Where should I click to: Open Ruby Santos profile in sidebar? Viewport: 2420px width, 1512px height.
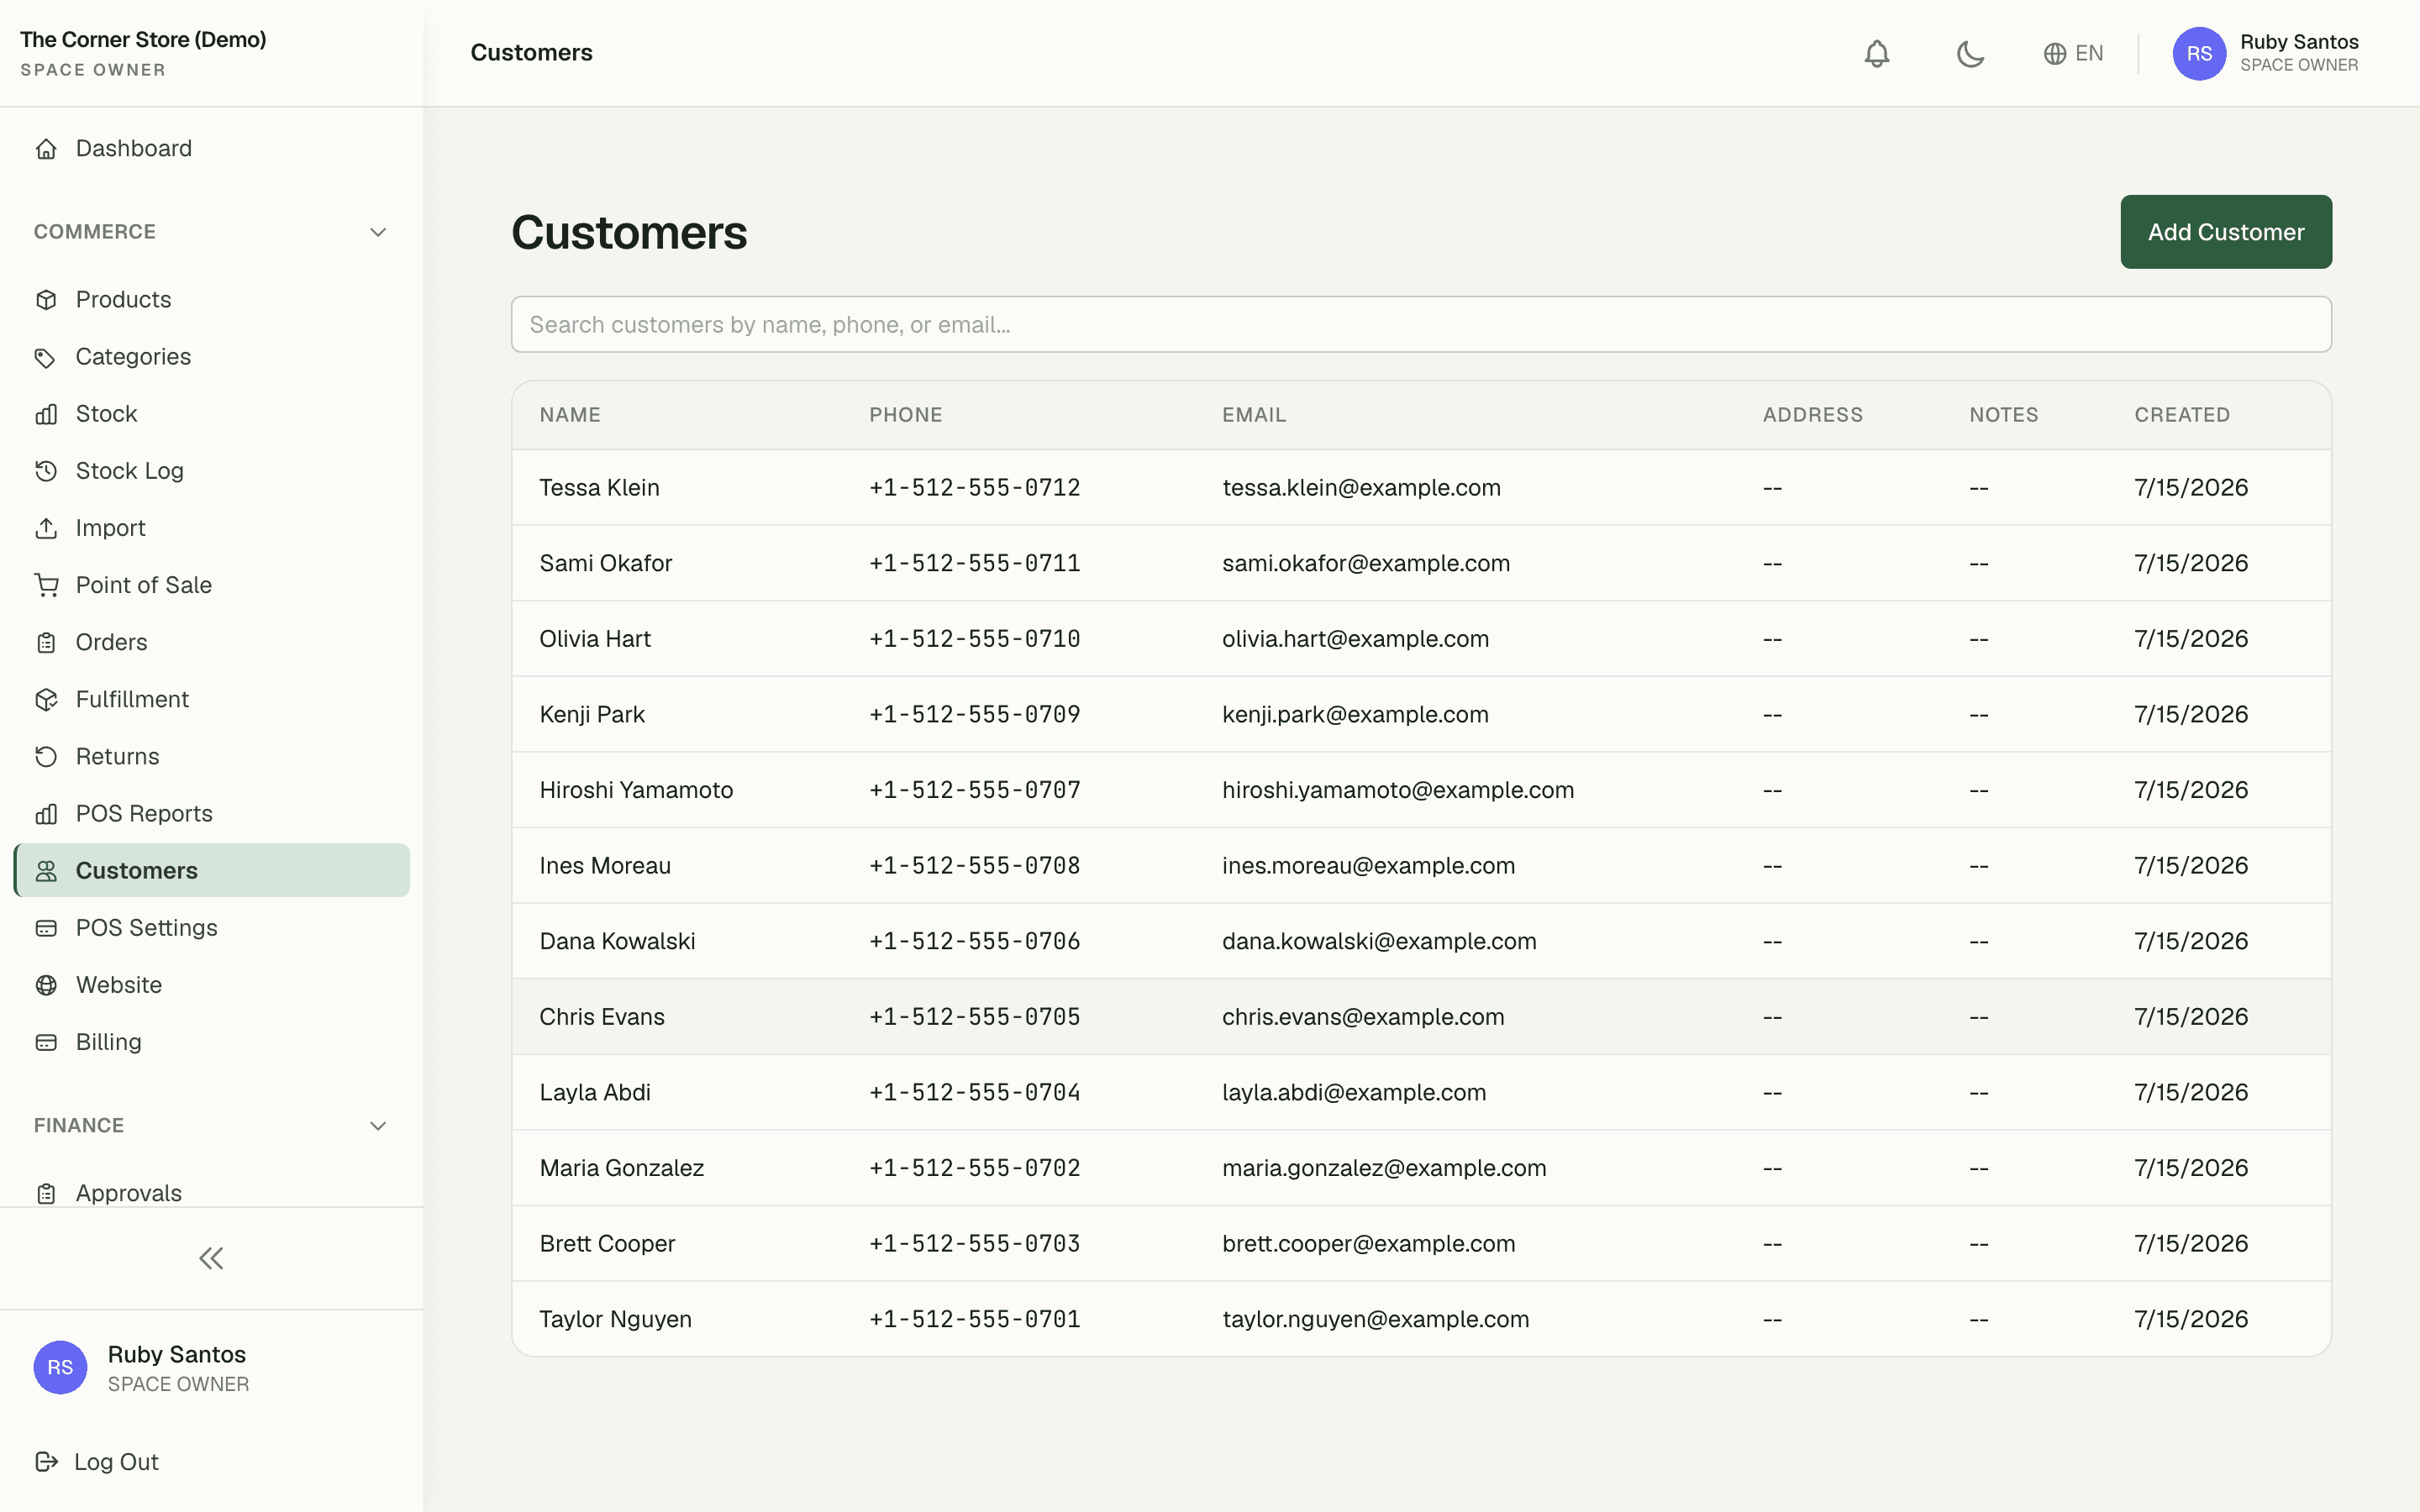(x=141, y=1367)
